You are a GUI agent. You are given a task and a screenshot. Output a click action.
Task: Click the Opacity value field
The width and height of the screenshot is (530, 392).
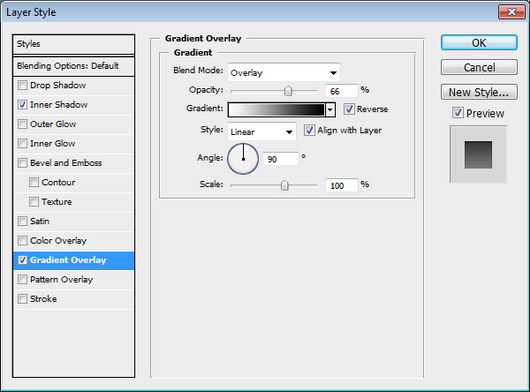341,91
